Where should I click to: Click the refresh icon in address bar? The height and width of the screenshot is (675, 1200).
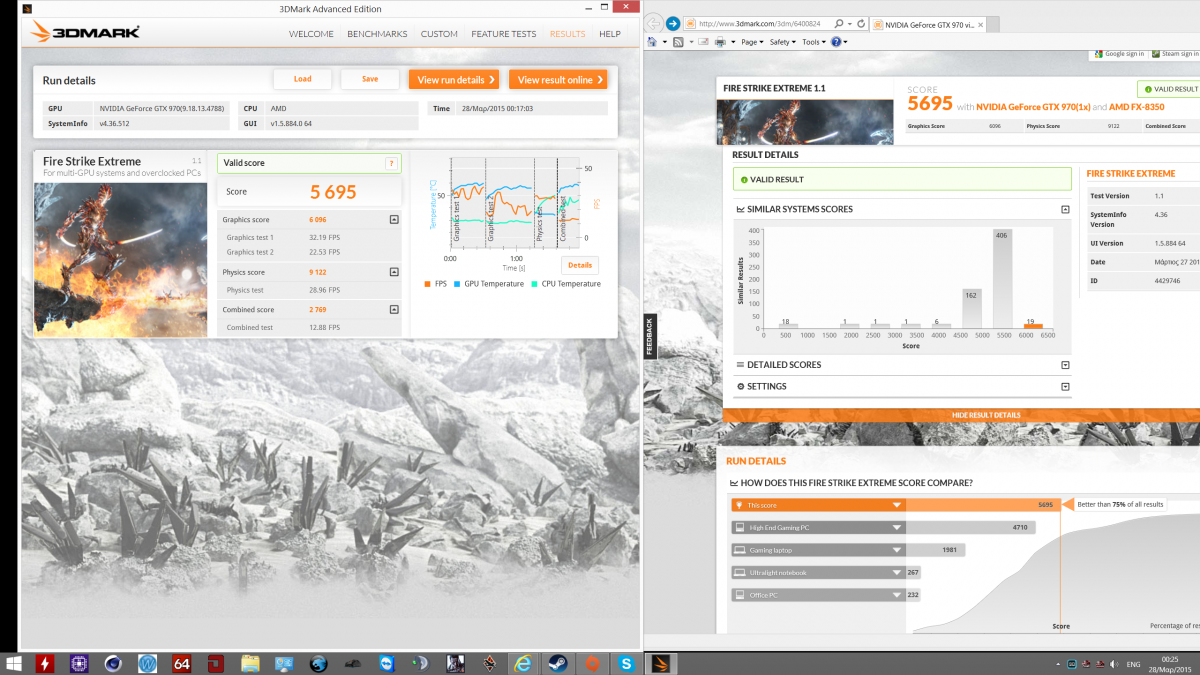pos(862,23)
